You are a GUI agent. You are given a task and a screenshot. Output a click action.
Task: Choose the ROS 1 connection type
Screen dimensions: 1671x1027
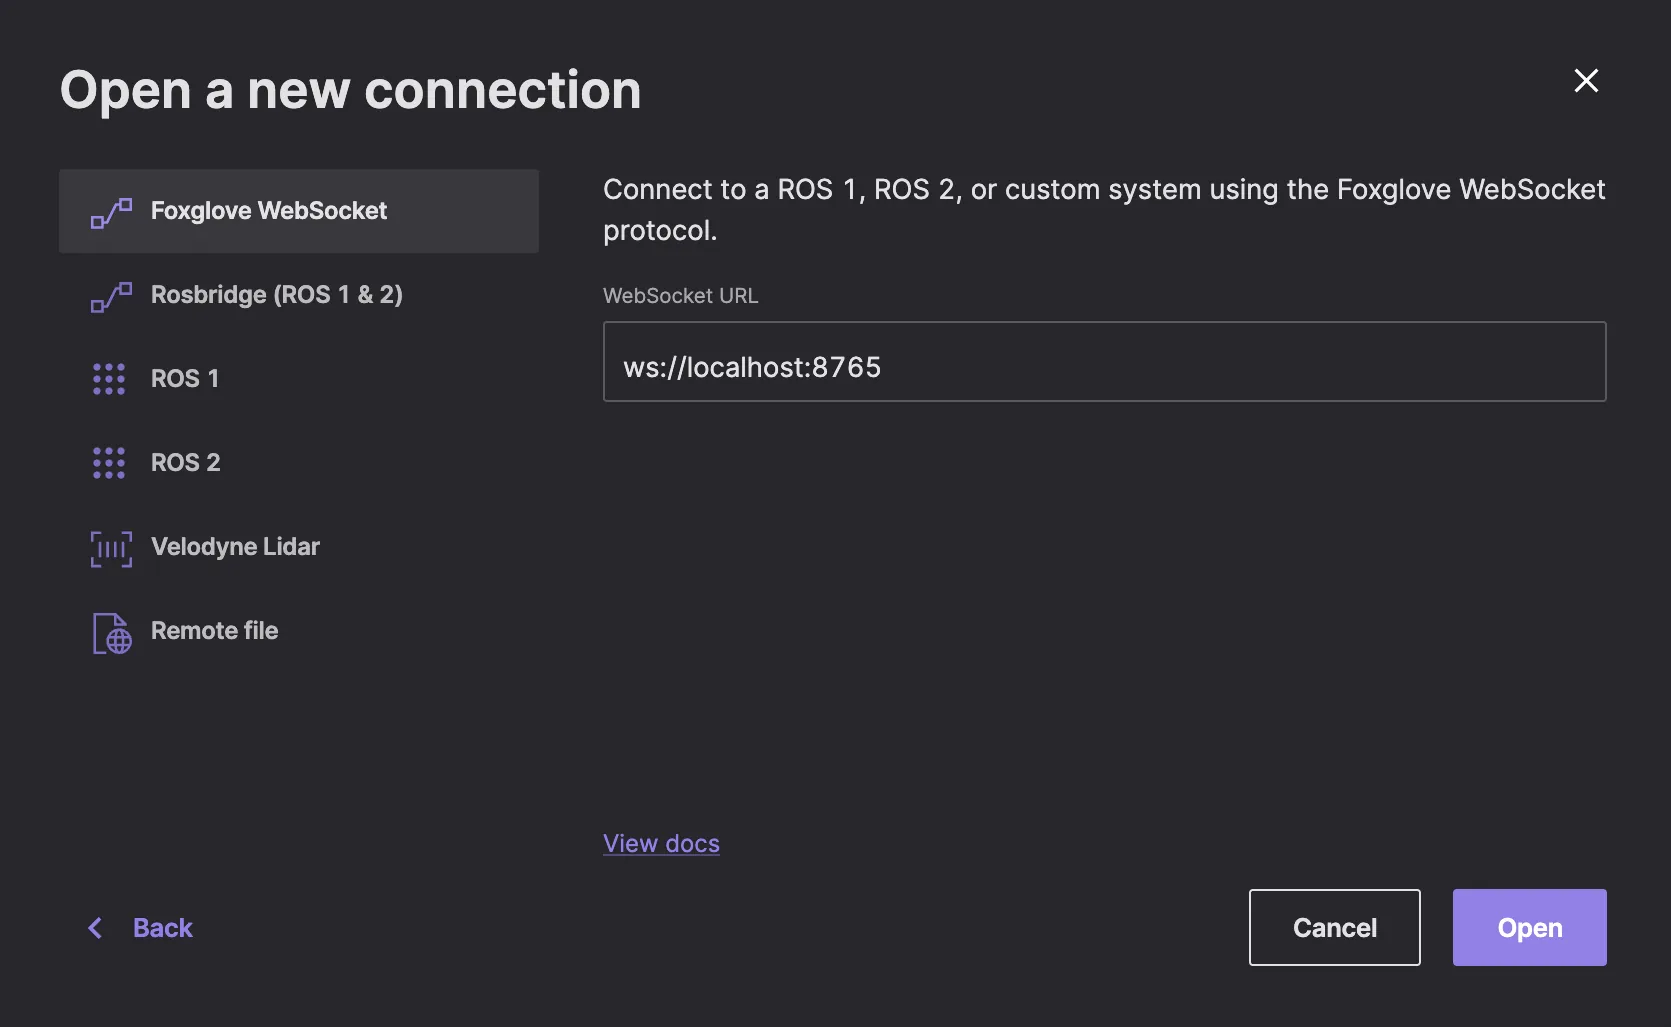tap(299, 379)
